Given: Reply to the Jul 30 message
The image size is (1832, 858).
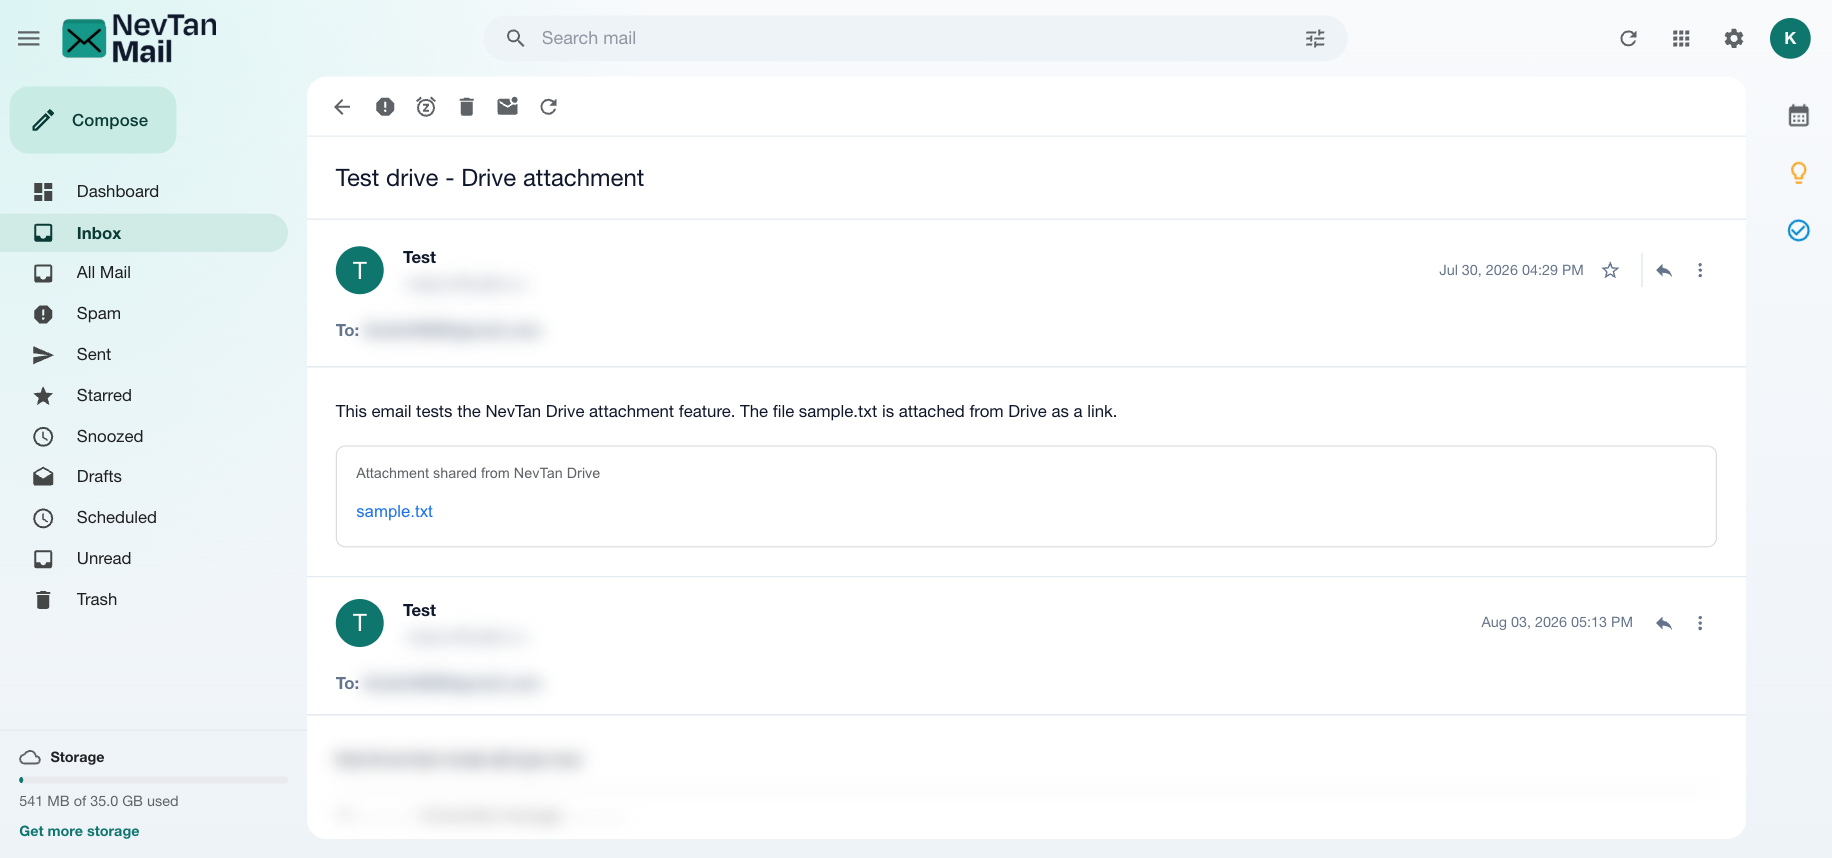Looking at the screenshot, I should 1664,270.
